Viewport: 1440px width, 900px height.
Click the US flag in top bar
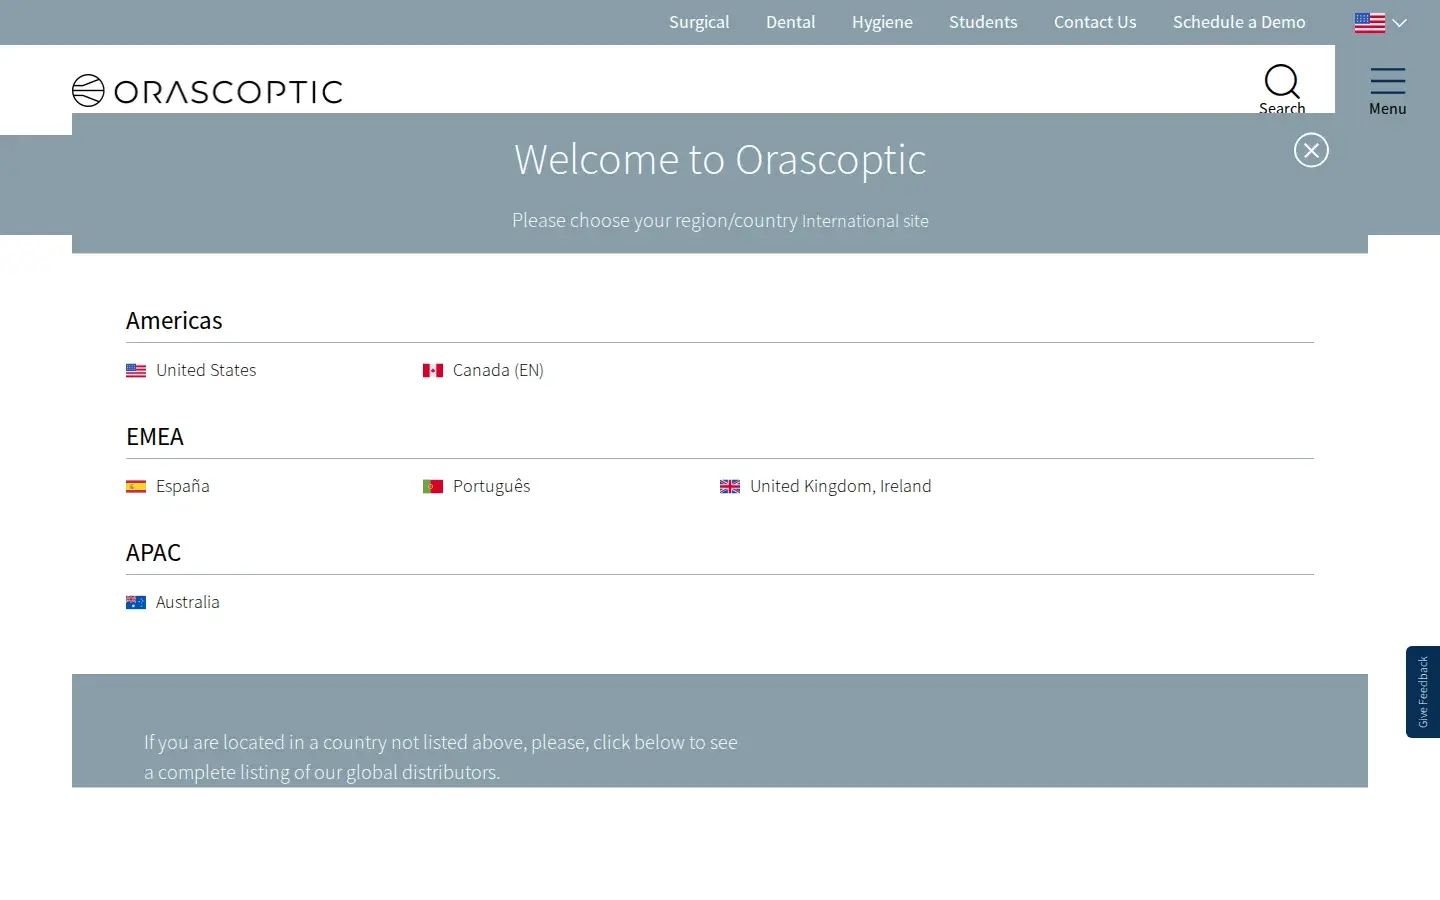[1370, 22]
